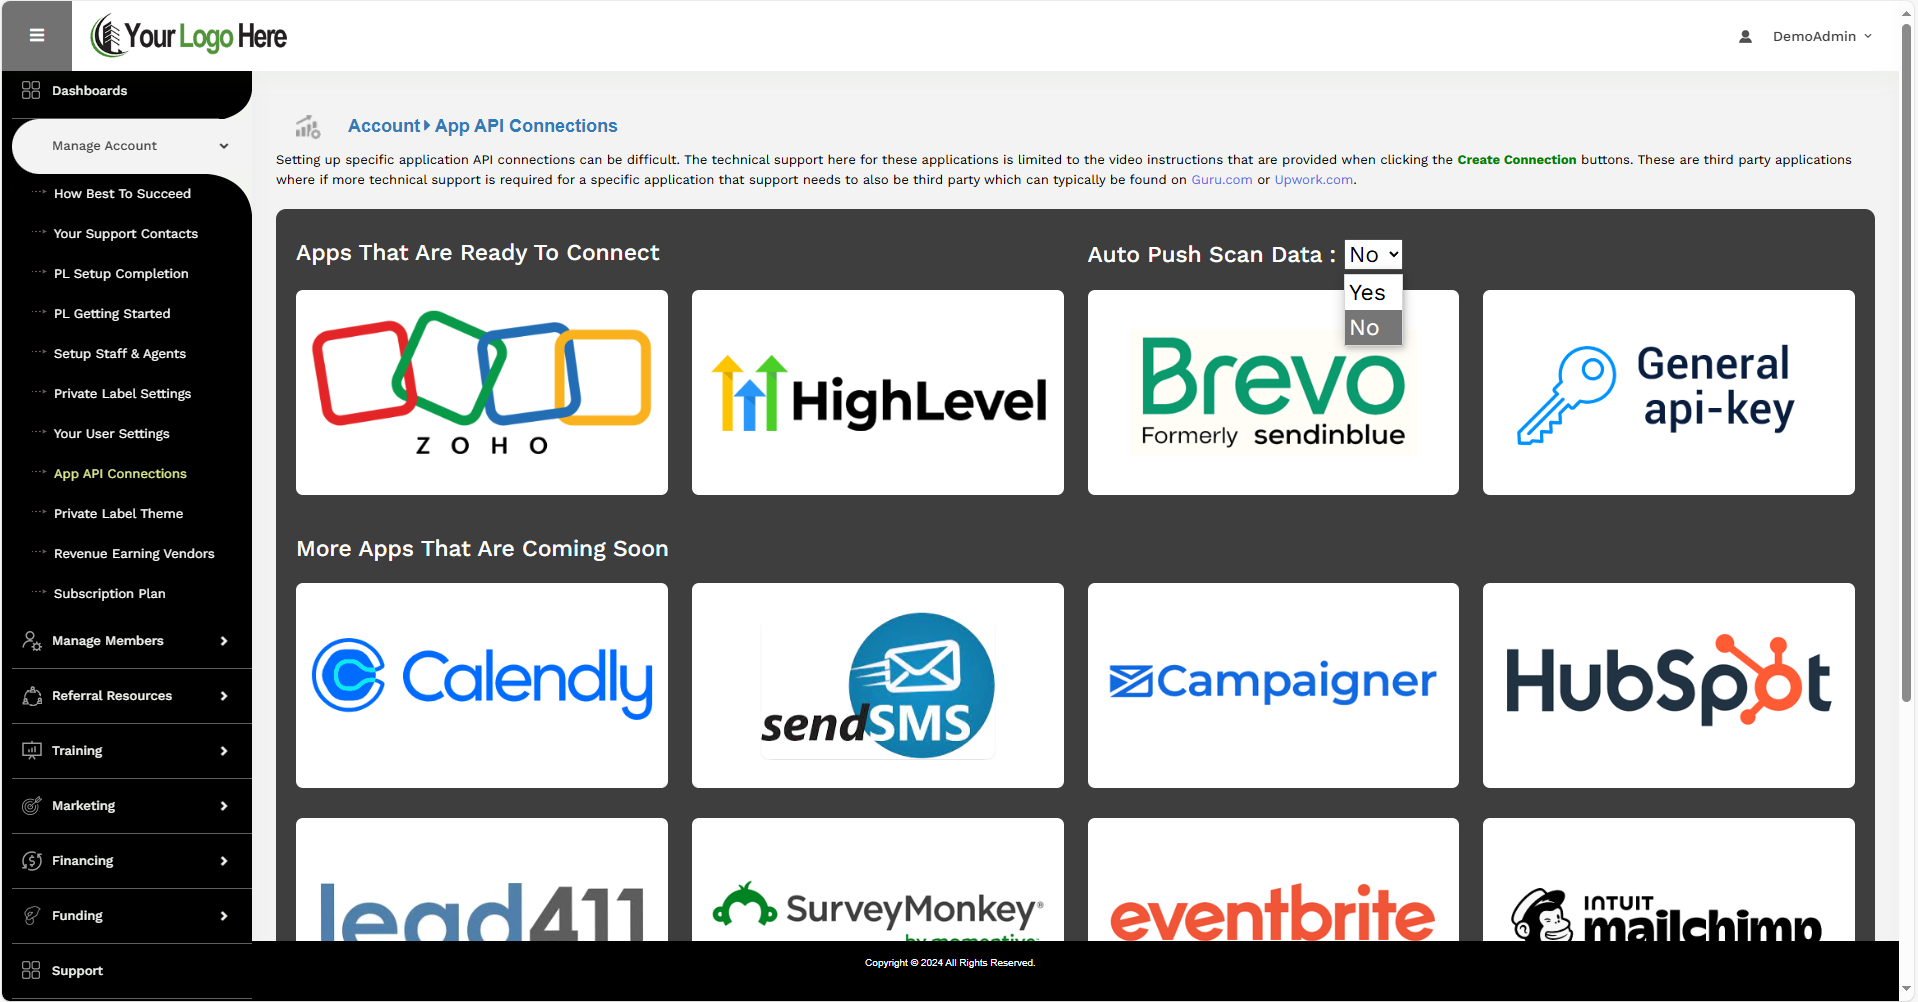This screenshot has height=1002, width=1918.
Task: Go to Revenue Earning Vendors
Action: point(134,554)
